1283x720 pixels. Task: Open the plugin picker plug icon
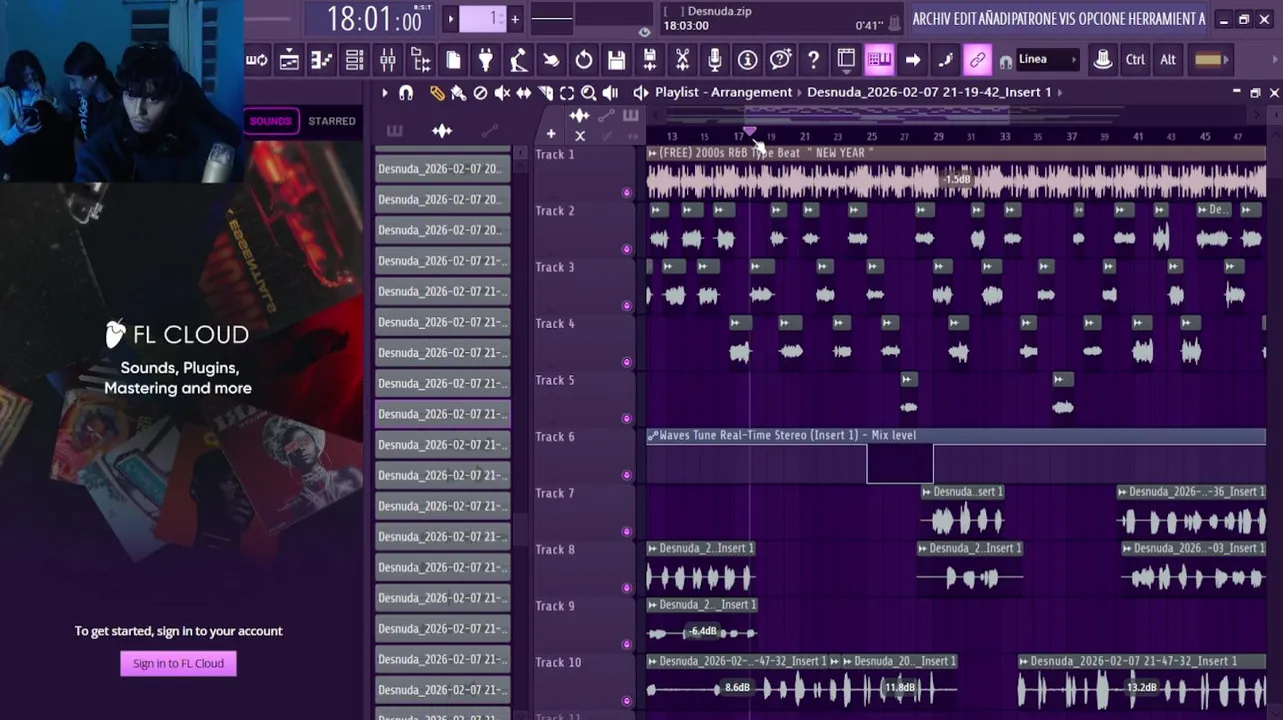click(x=486, y=60)
